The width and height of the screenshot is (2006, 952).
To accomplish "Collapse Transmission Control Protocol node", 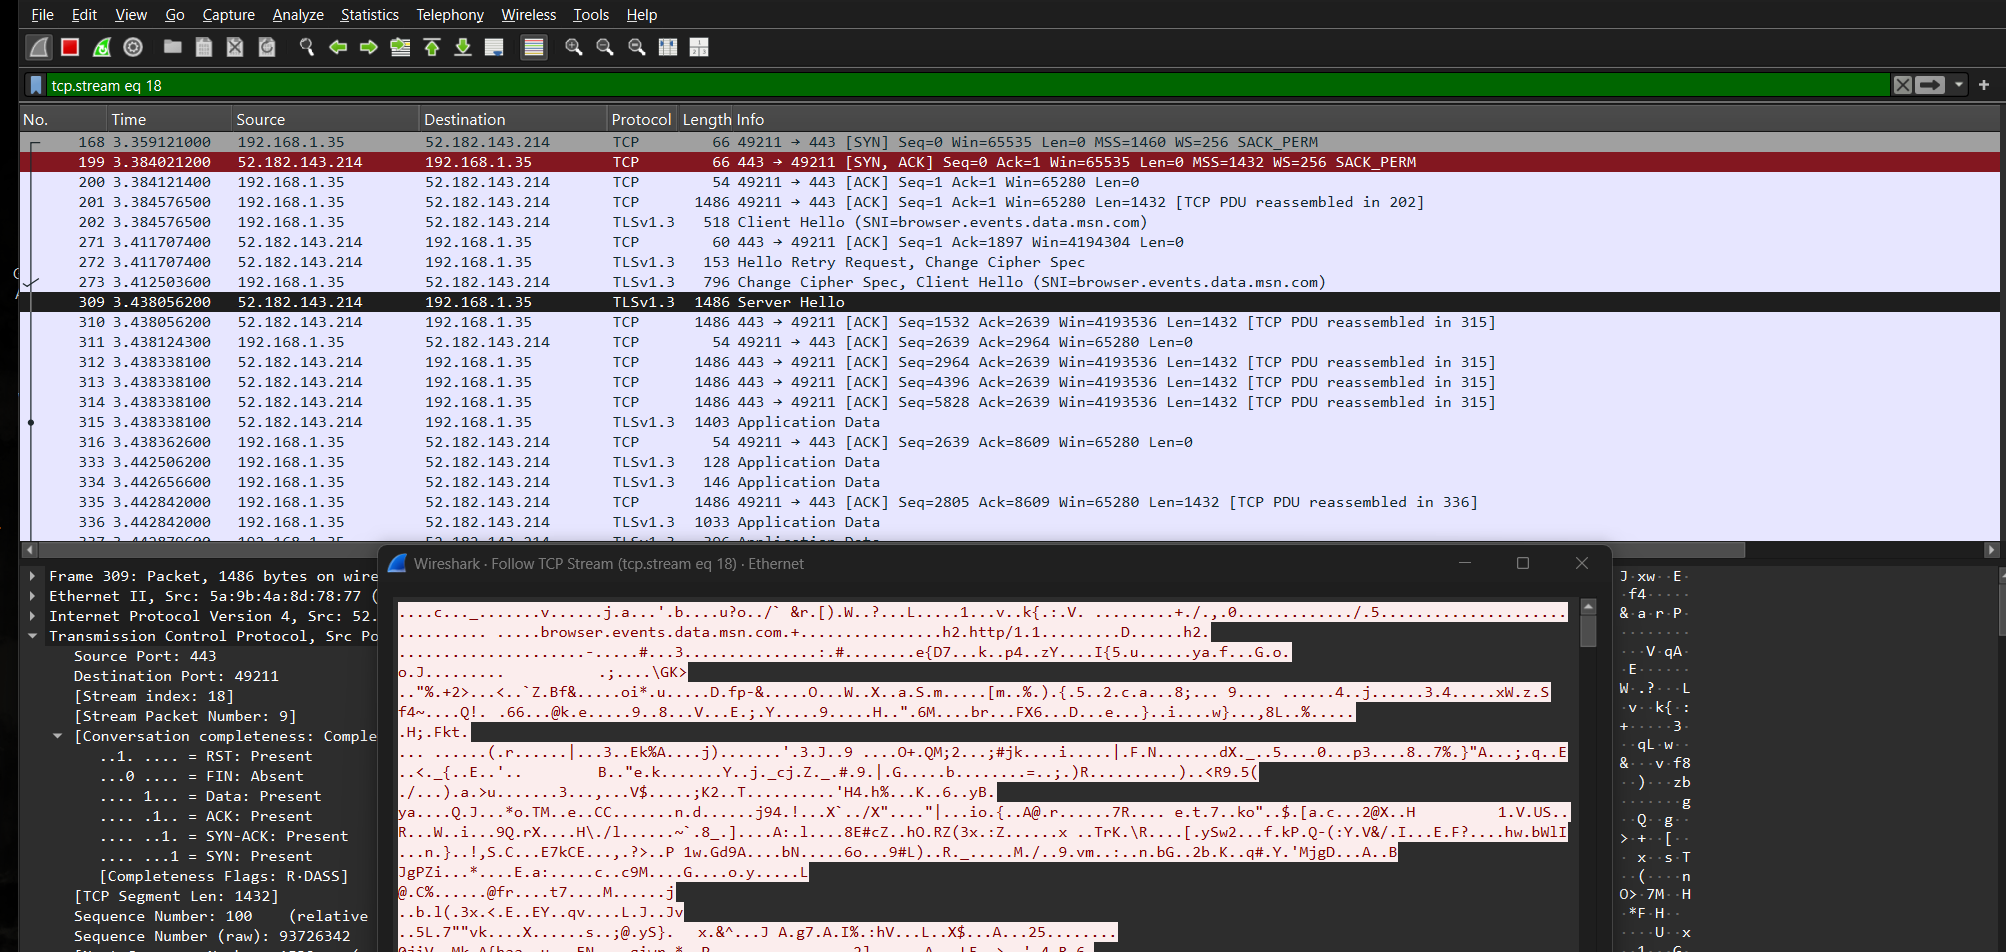I will click(x=33, y=636).
